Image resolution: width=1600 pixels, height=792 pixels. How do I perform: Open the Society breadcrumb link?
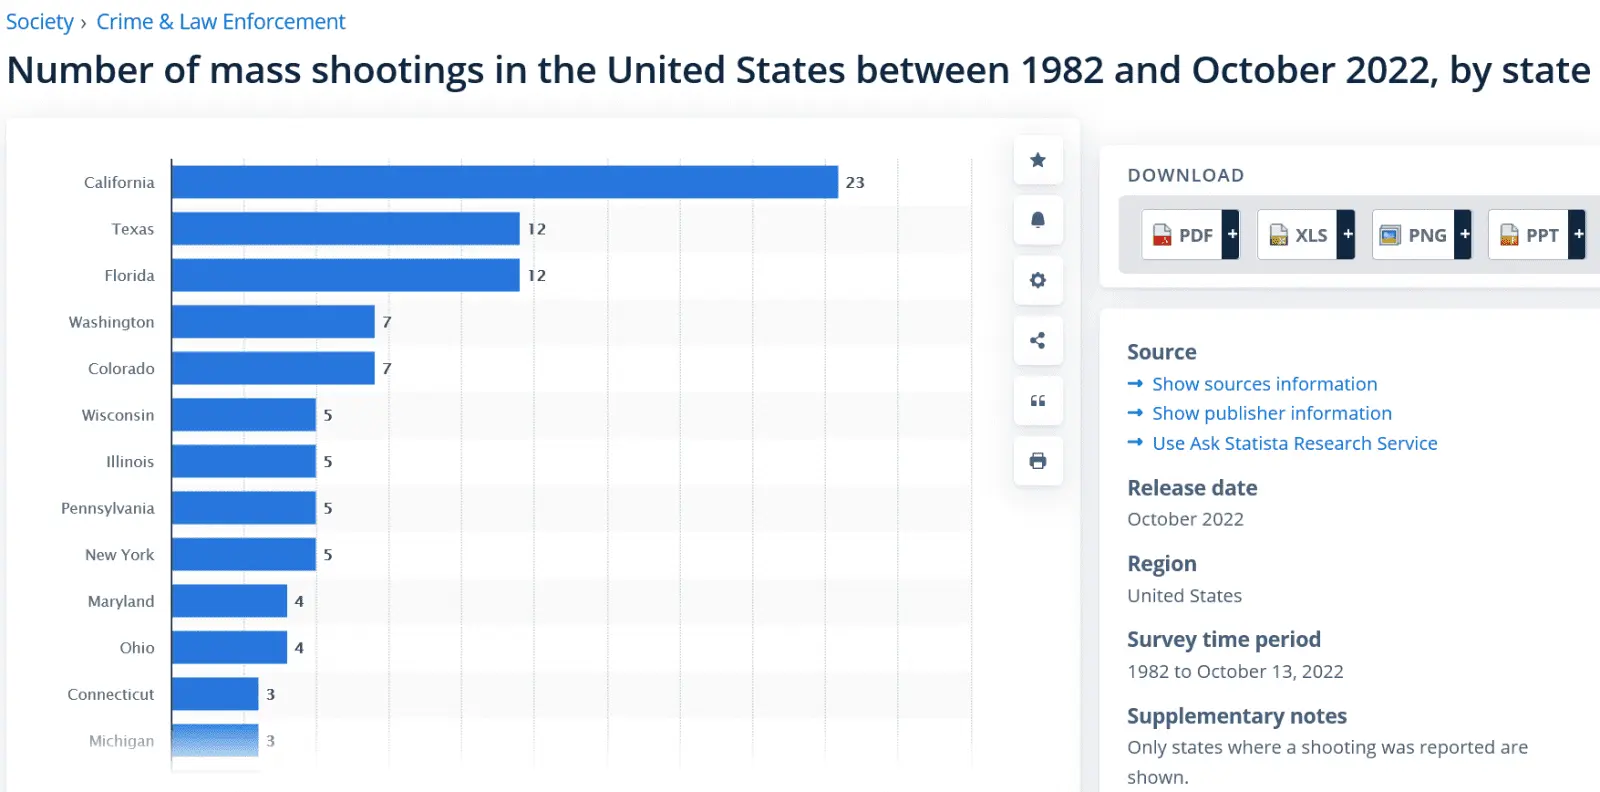40,22
